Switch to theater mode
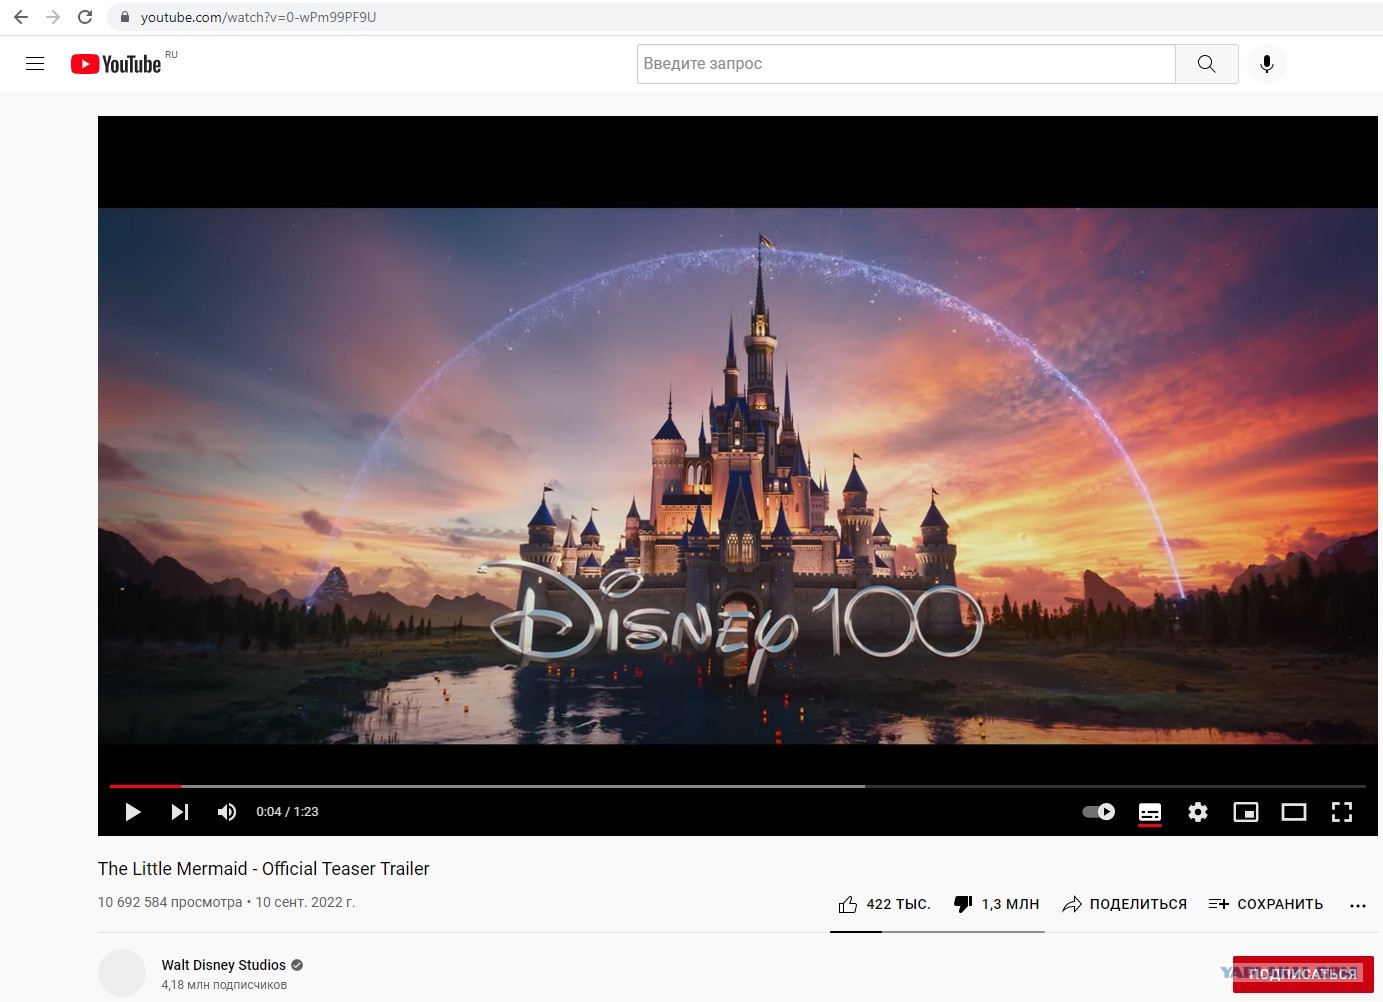The height and width of the screenshot is (1002, 1383). (x=1294, y=812)
